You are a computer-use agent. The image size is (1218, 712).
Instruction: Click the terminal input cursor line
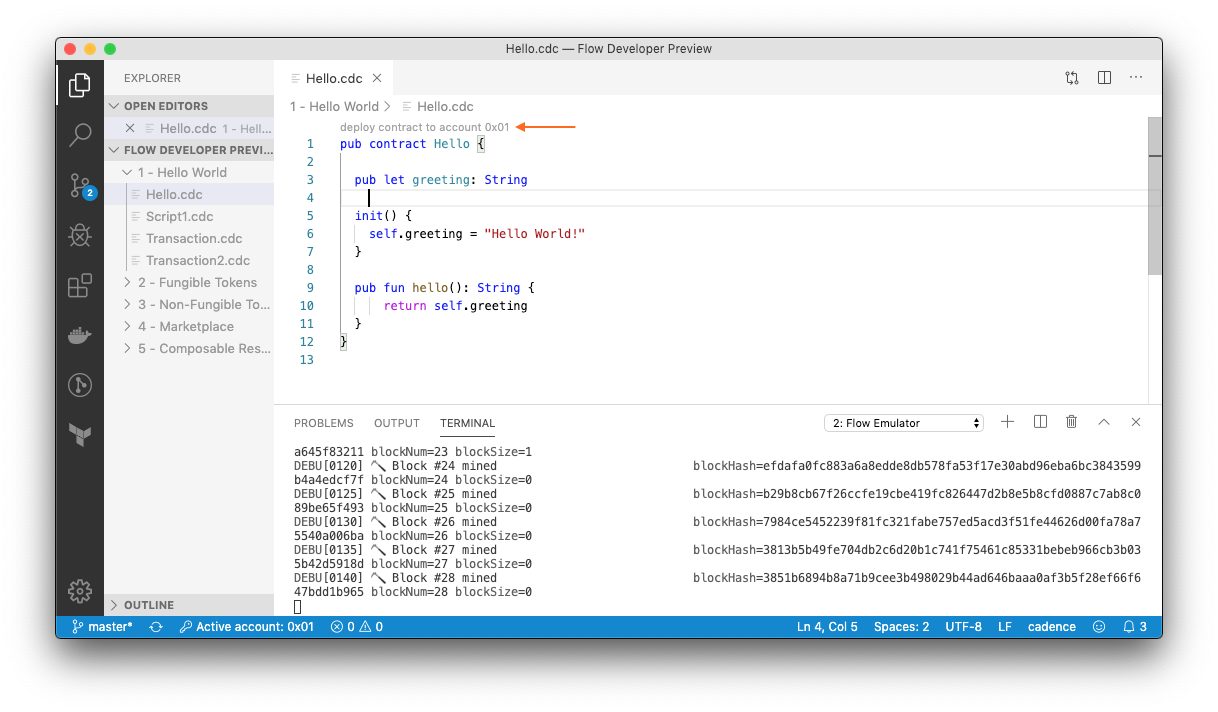[298, 606]
